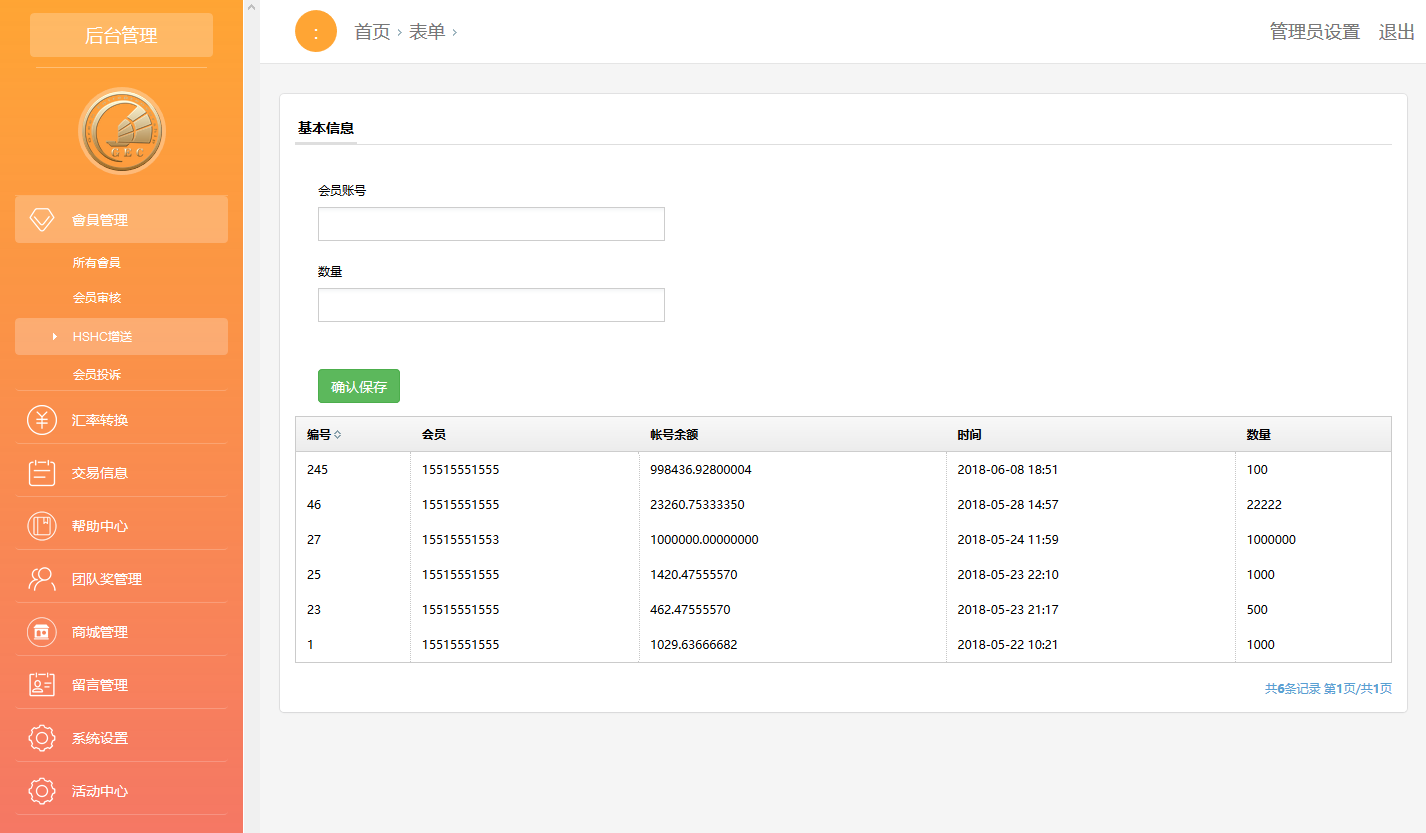Click the yen icon for 汇率转换
1426x833 pixels.
pos(42,420)
